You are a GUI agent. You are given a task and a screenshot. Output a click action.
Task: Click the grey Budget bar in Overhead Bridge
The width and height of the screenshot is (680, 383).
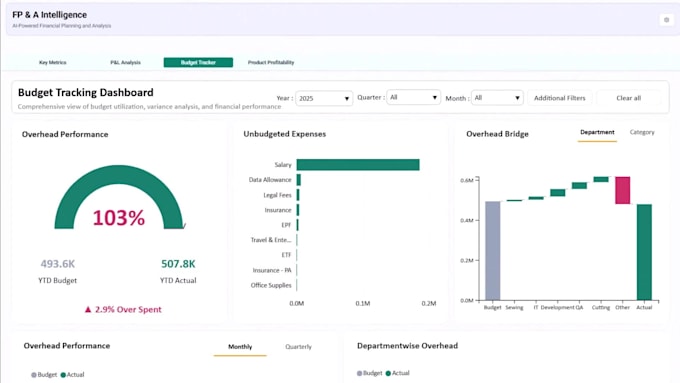pos(492,251)
